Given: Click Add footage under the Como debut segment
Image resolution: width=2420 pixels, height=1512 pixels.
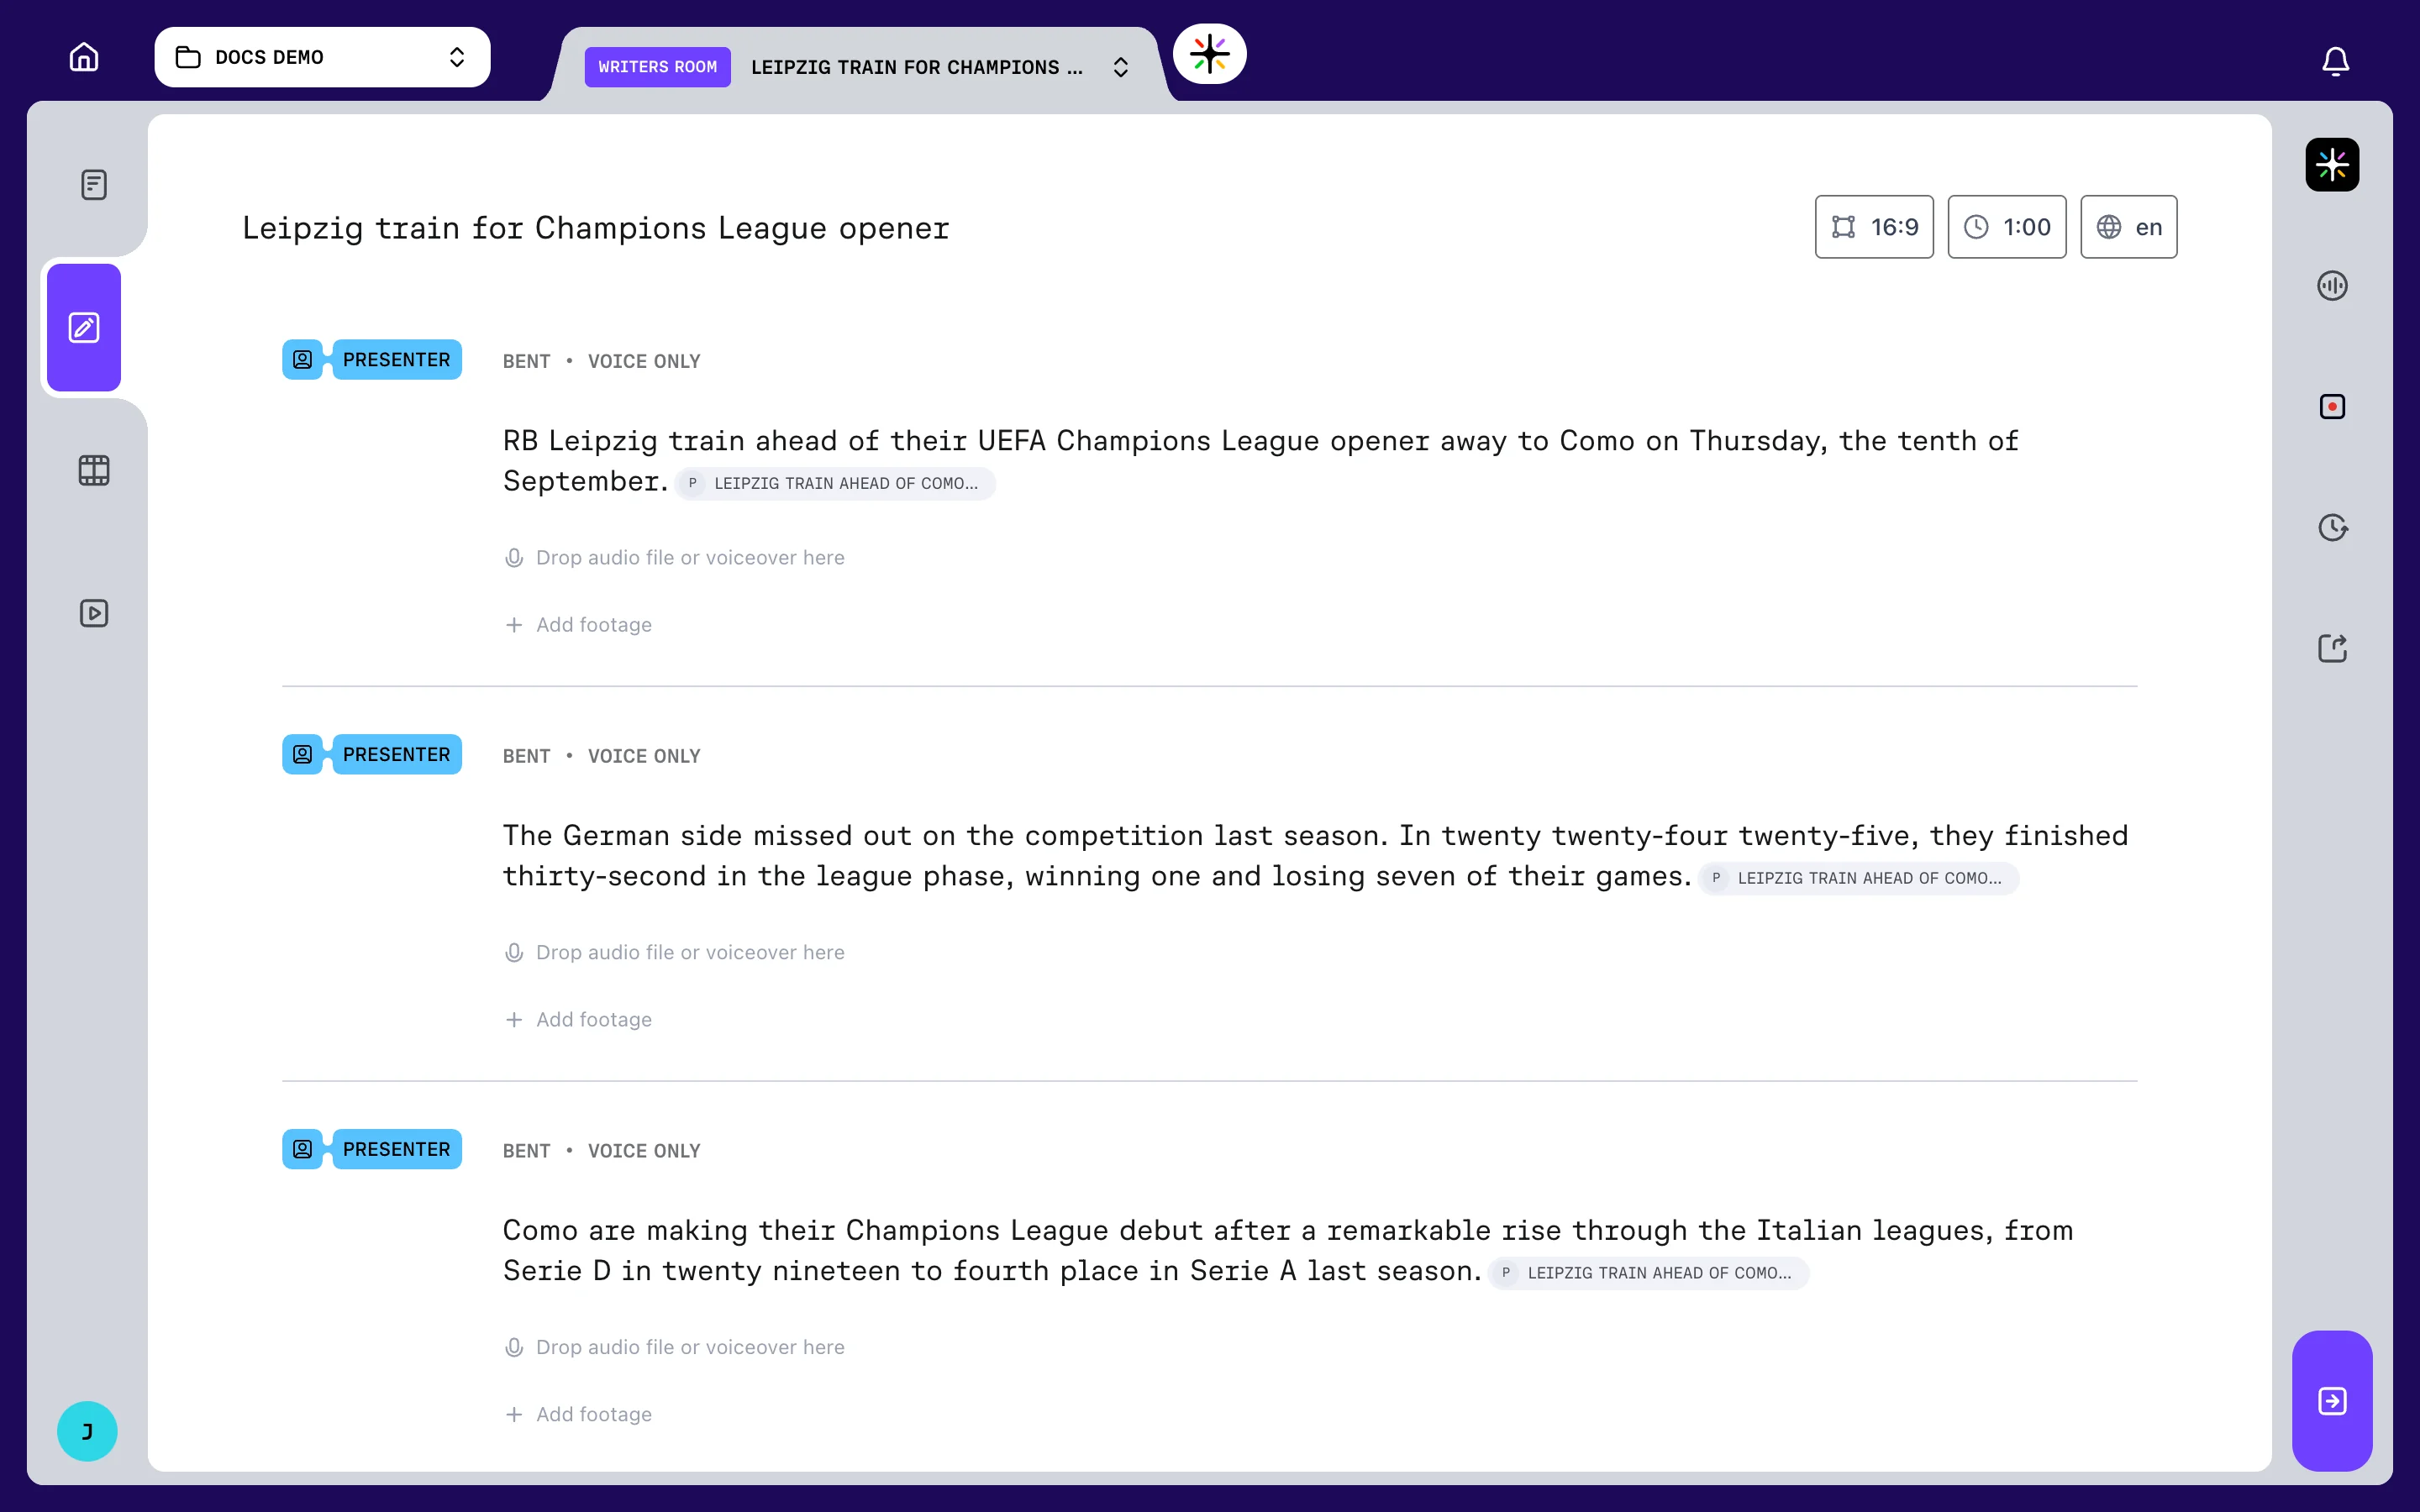Looking at the screenshot, I should (578, 1415).
